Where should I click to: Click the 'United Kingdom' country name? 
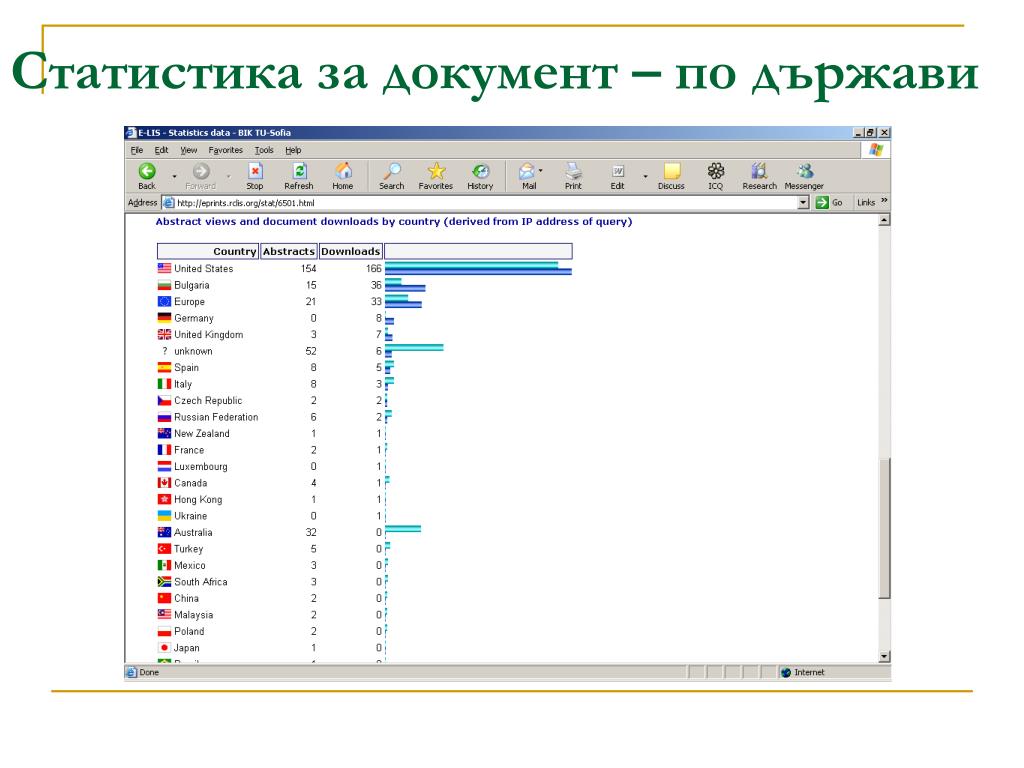(x=208, y=334)
